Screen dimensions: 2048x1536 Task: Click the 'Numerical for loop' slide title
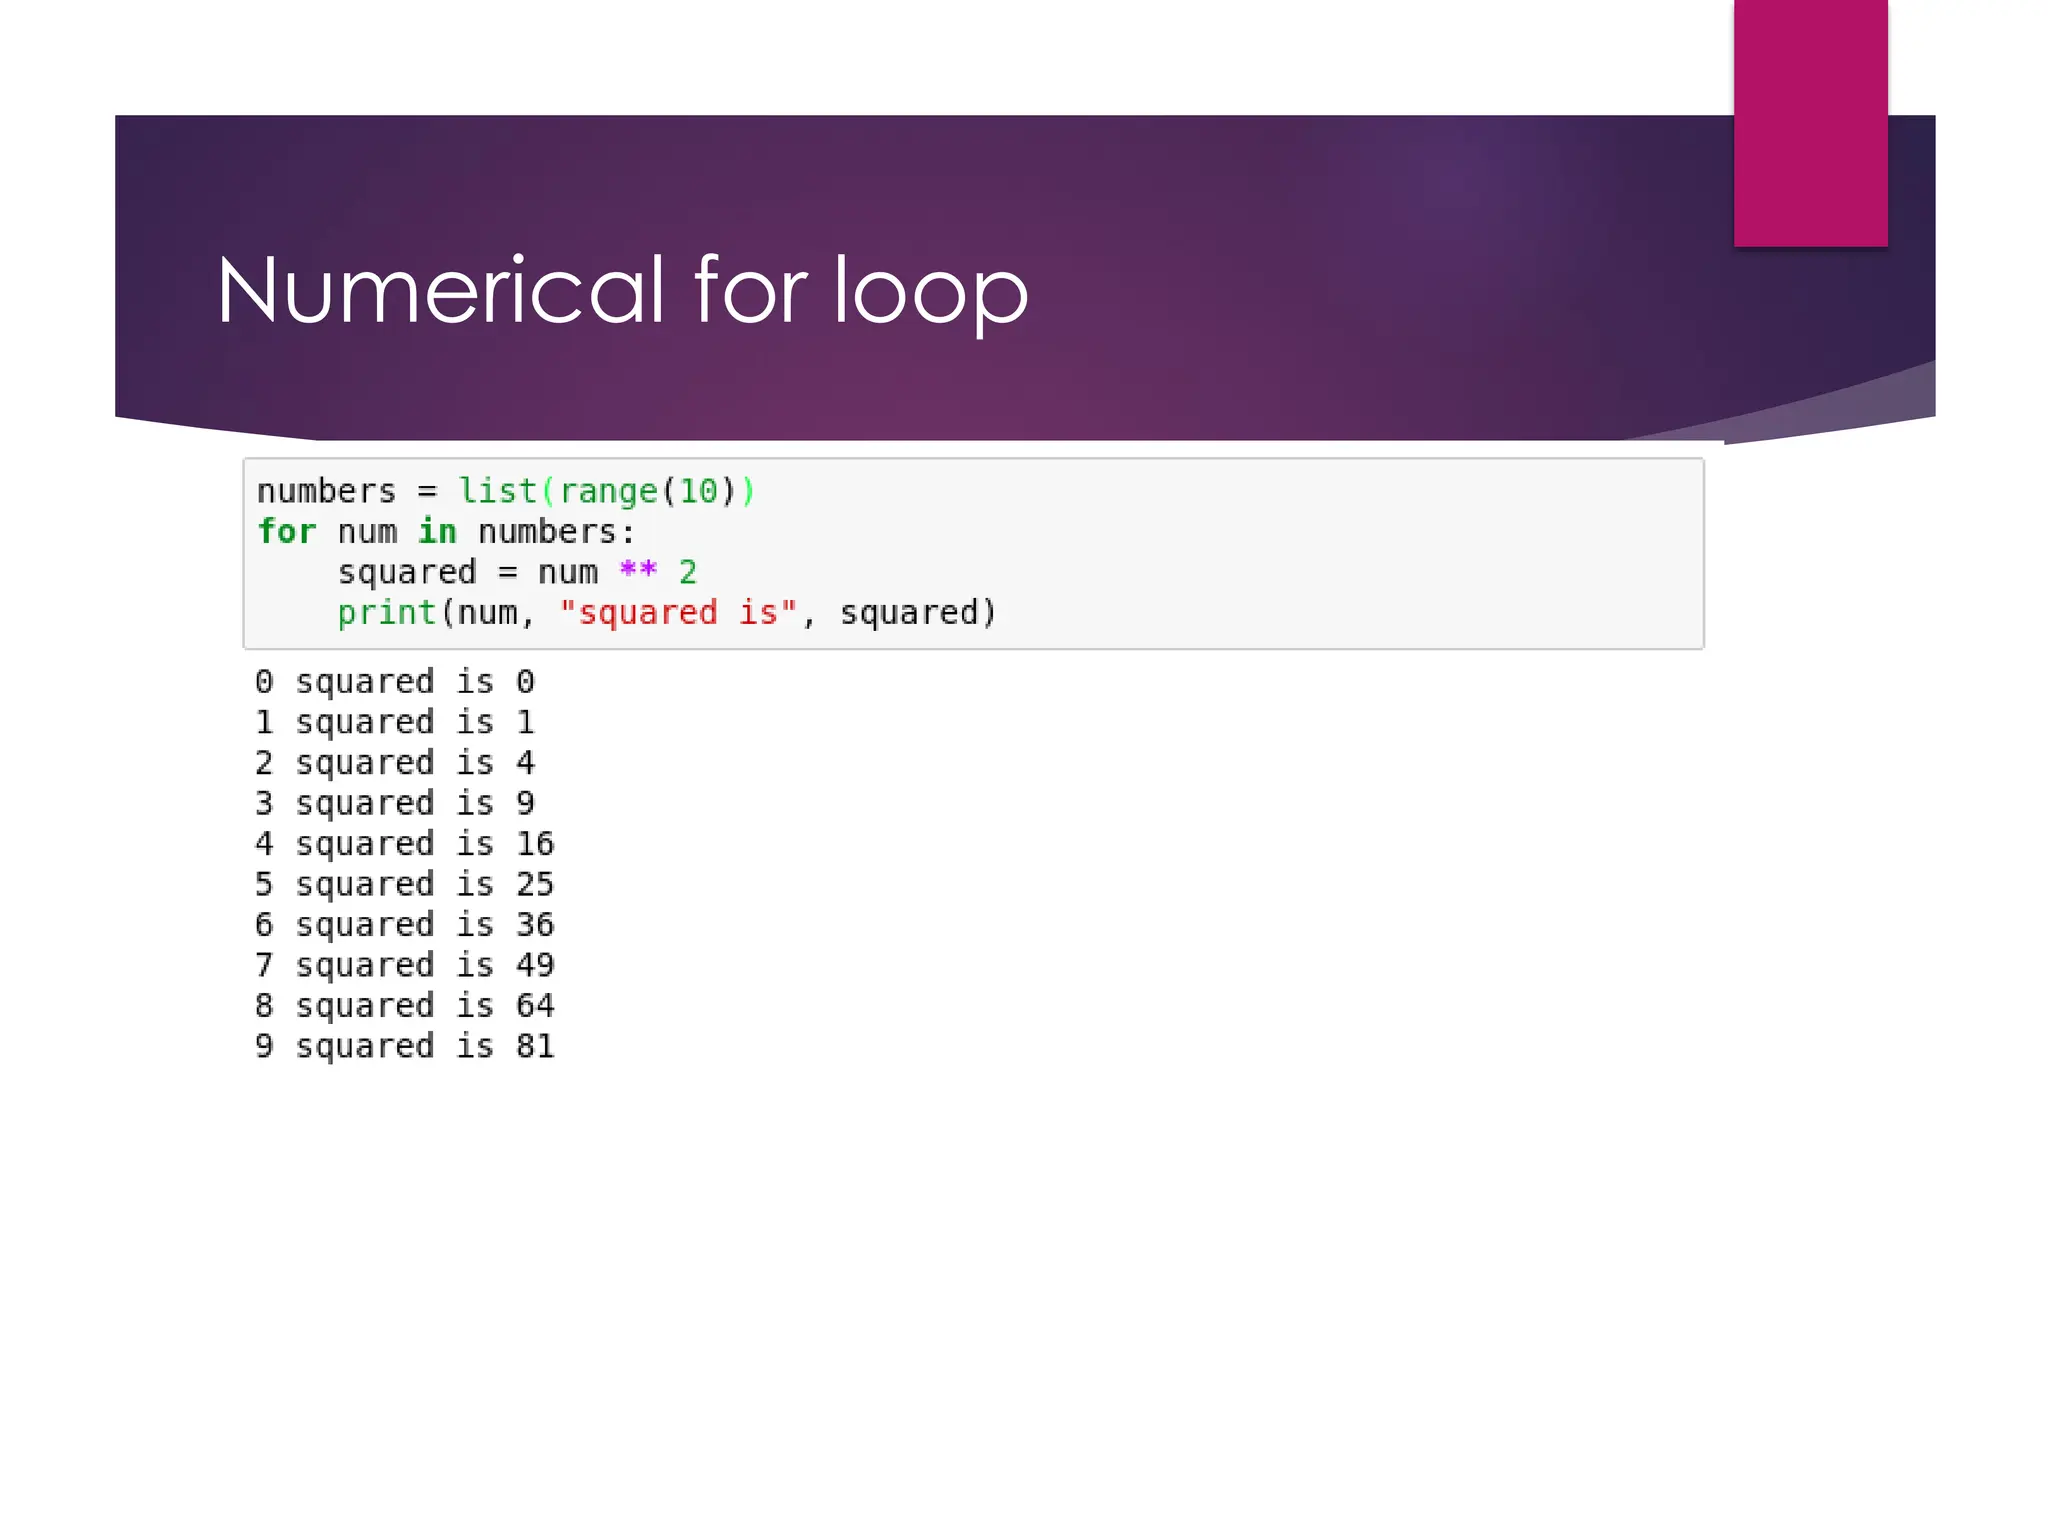621,291
